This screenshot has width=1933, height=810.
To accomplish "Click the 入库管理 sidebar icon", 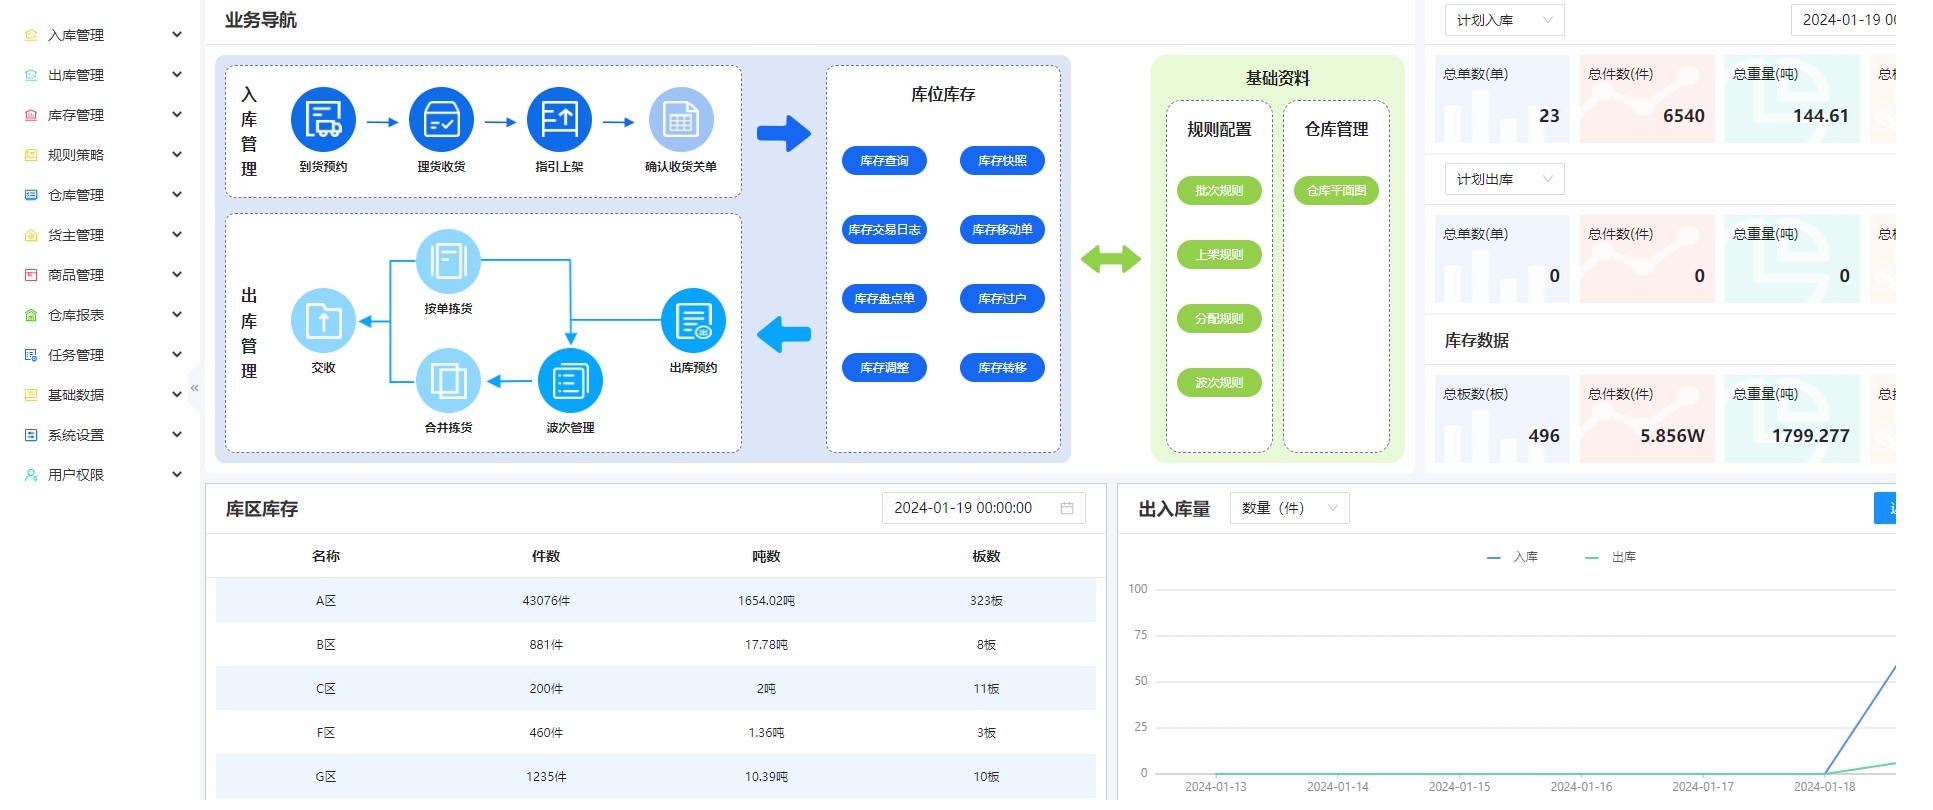I will [31, 35].
